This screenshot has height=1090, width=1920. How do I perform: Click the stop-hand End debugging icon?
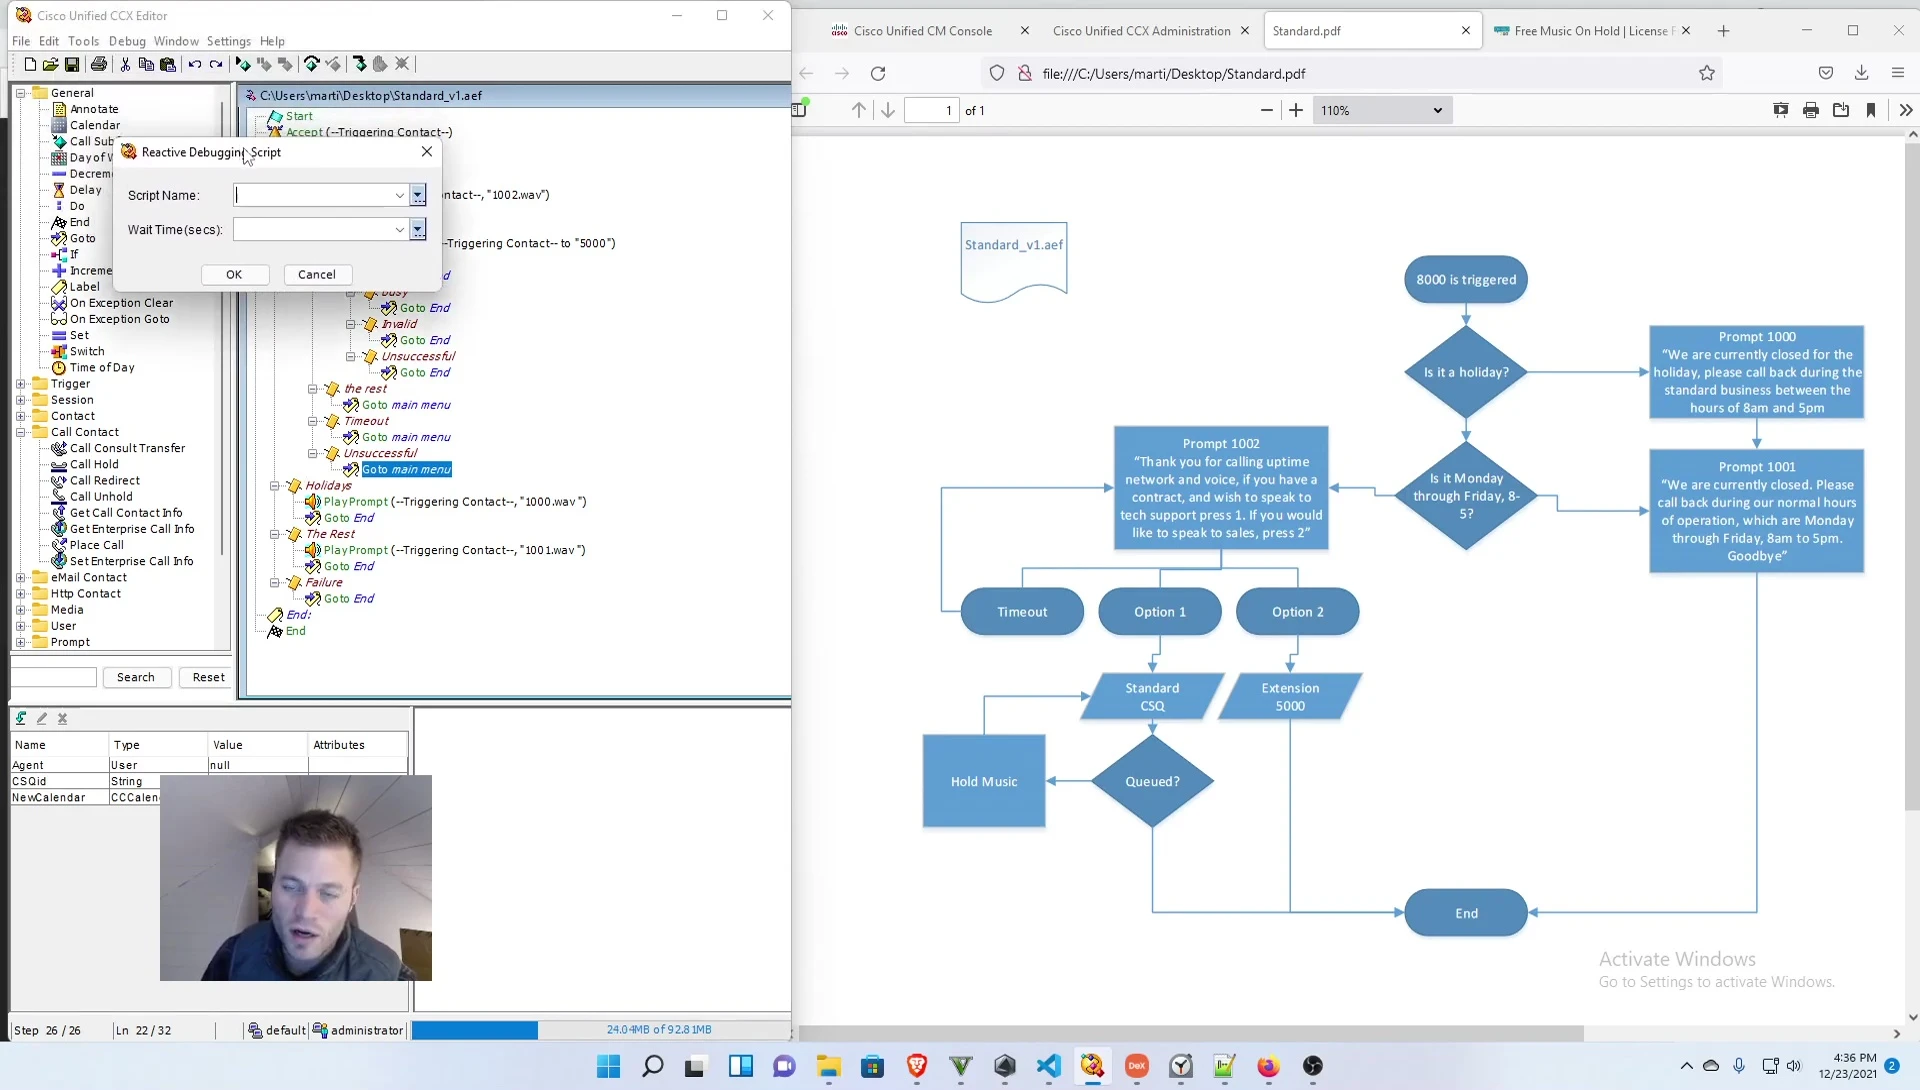click(x=380, y=64)
